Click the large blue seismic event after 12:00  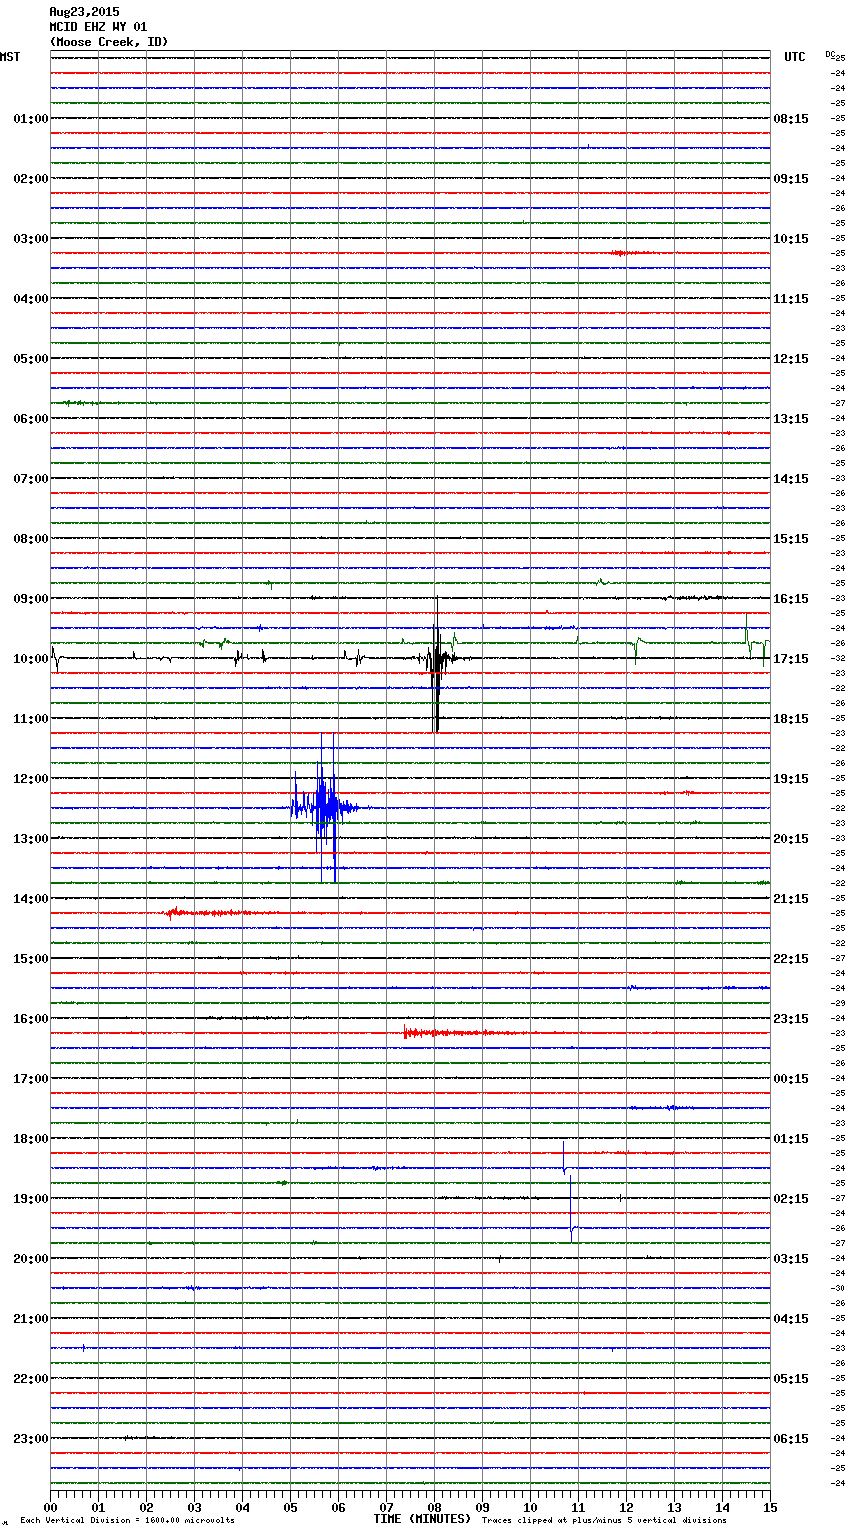323,808
